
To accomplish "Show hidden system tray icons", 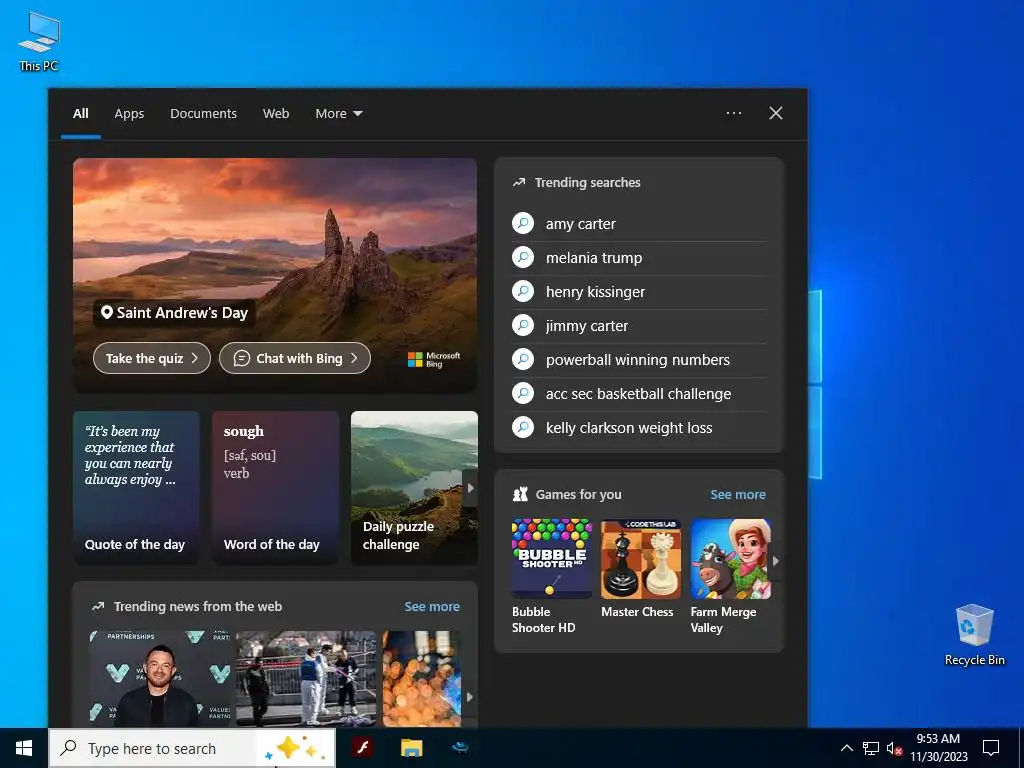I will (846, 748).
